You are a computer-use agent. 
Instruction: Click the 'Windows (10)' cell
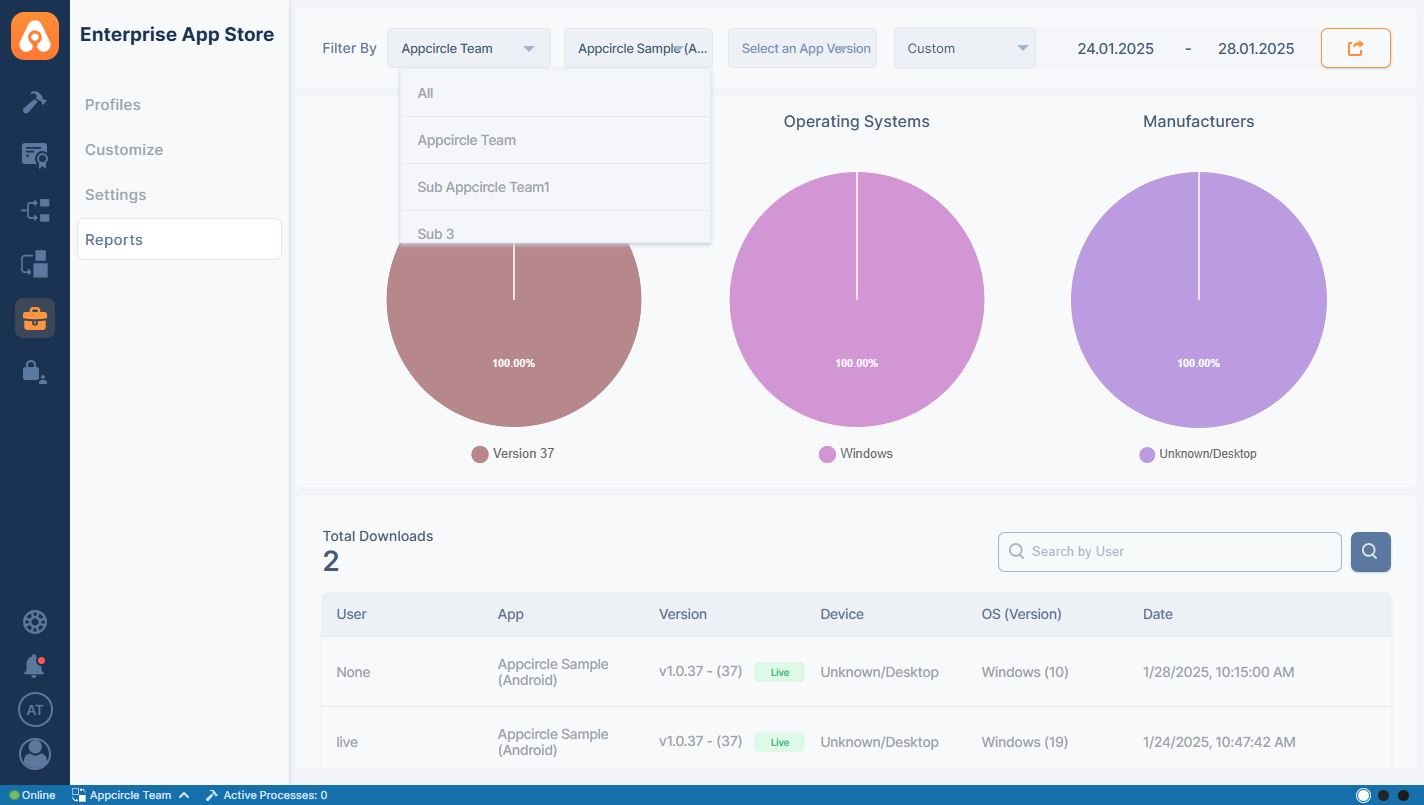(1025, 672)
